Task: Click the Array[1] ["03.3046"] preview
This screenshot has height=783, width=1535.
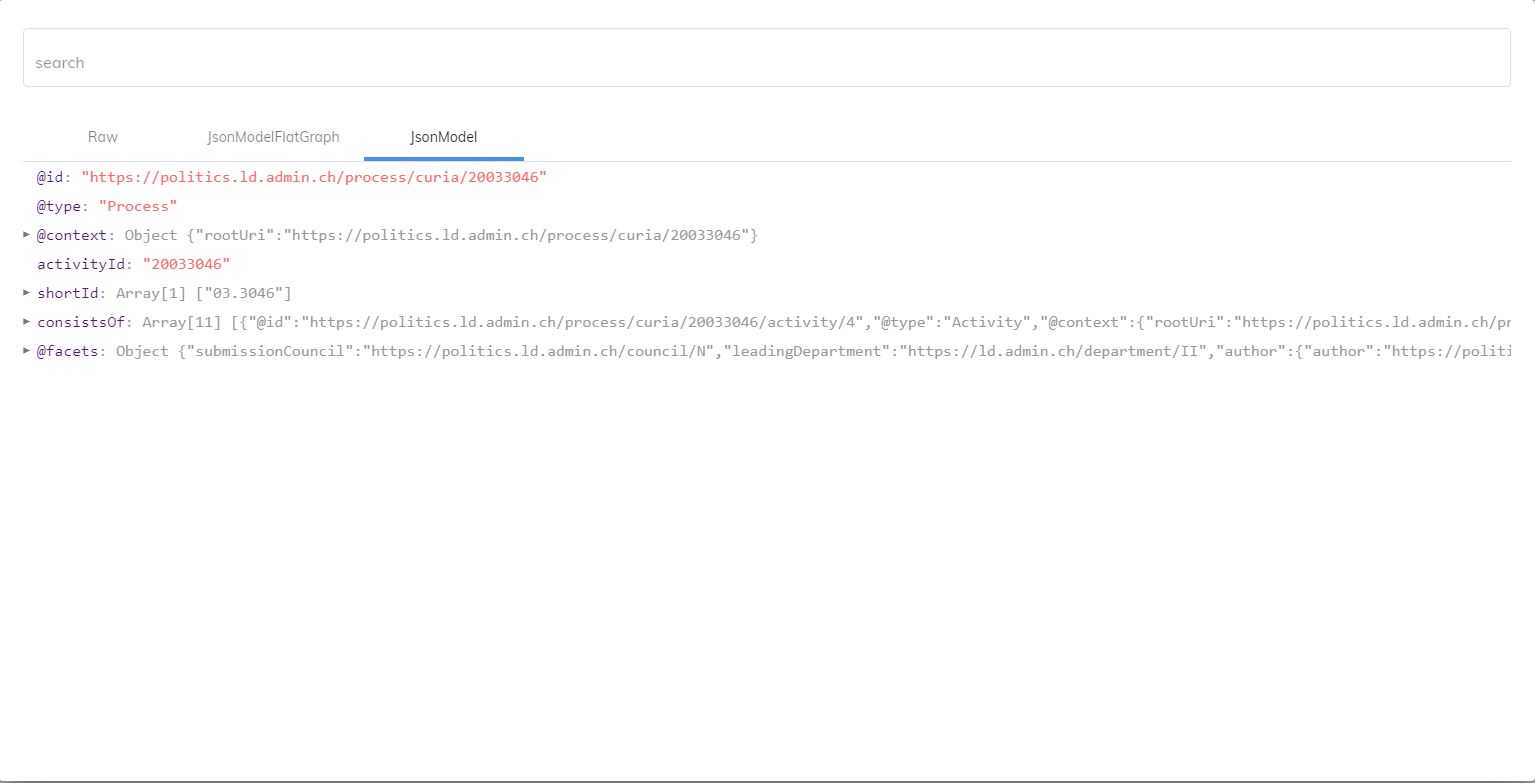Action: point(204,293)
